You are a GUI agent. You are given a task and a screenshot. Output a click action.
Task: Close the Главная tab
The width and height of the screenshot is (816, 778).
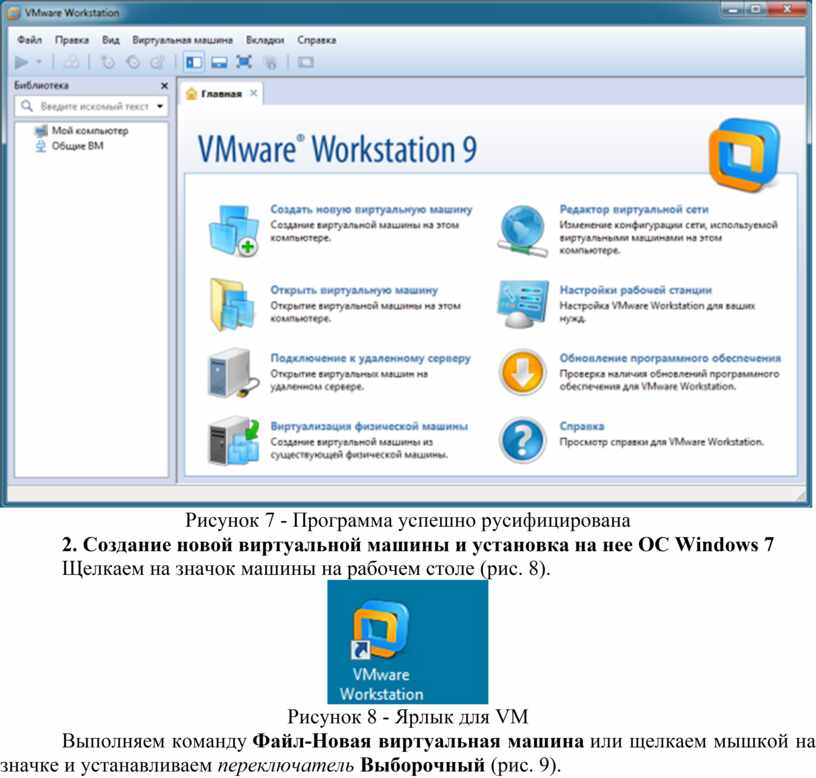[x=253, y=93]
